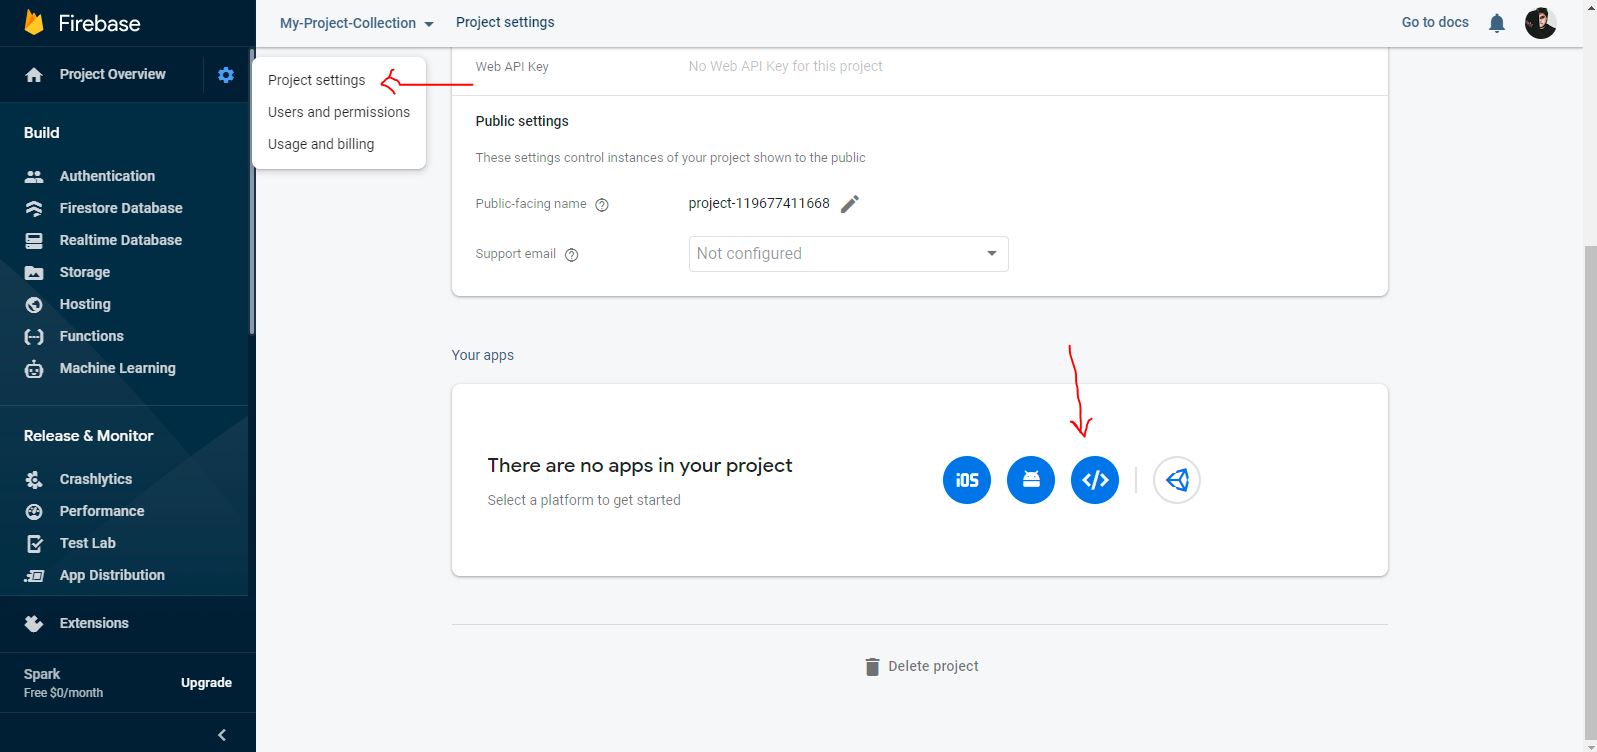Open the Support email dropdown
The height and width of the screenshot is (752, 1597).
(x=848, y=254)
